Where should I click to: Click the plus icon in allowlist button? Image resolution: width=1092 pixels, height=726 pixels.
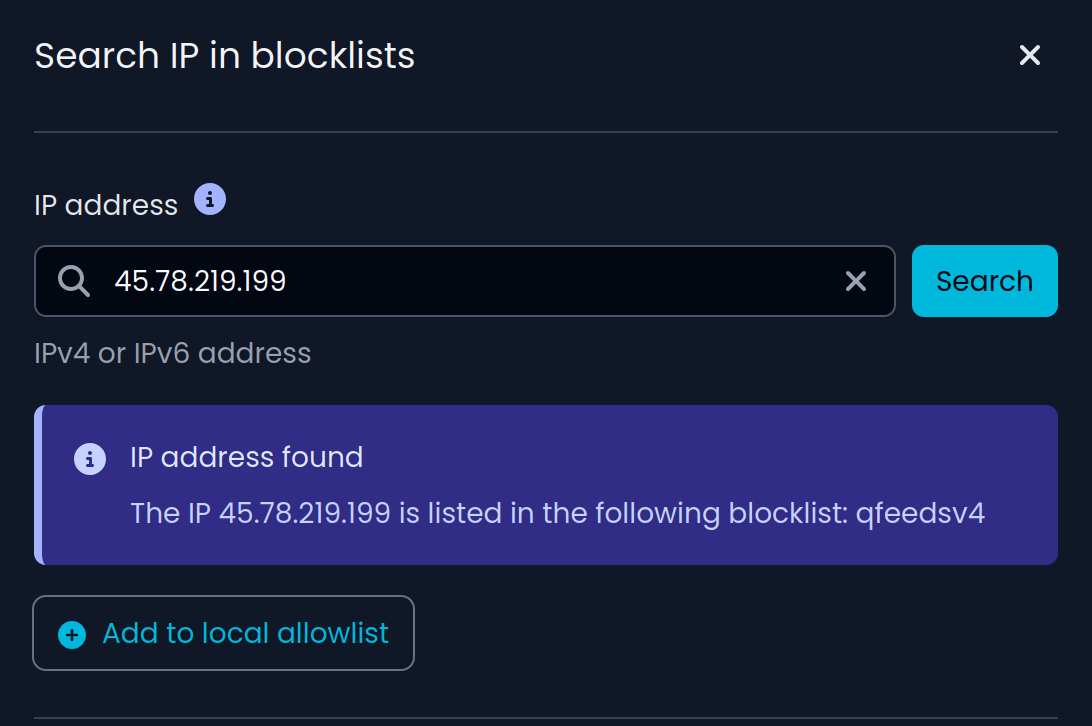coord(72,634)
